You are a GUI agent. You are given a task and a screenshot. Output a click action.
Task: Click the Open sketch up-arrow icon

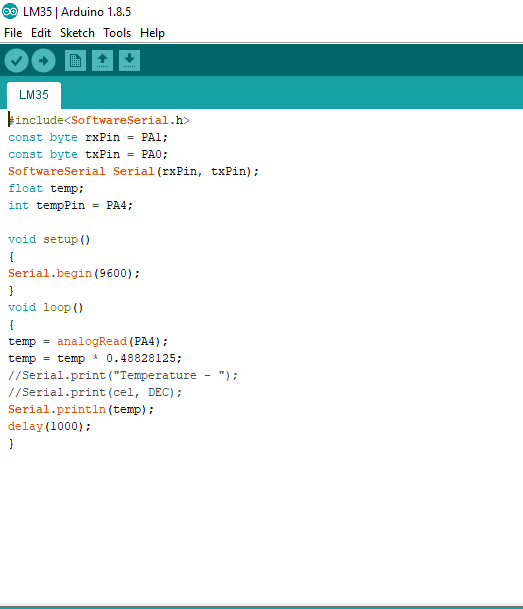coord(103,61)
